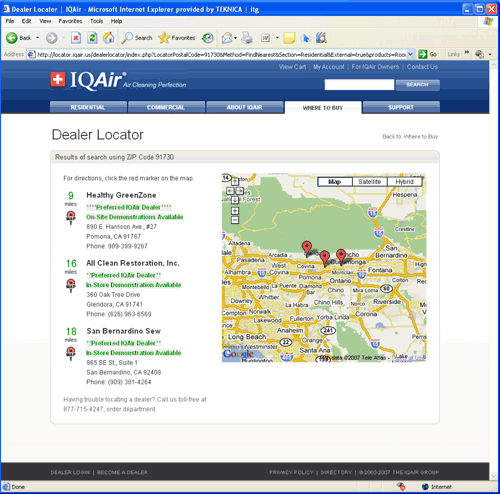Open the Tools menu
The image size is (500, 494).
(x=96, y=21)
